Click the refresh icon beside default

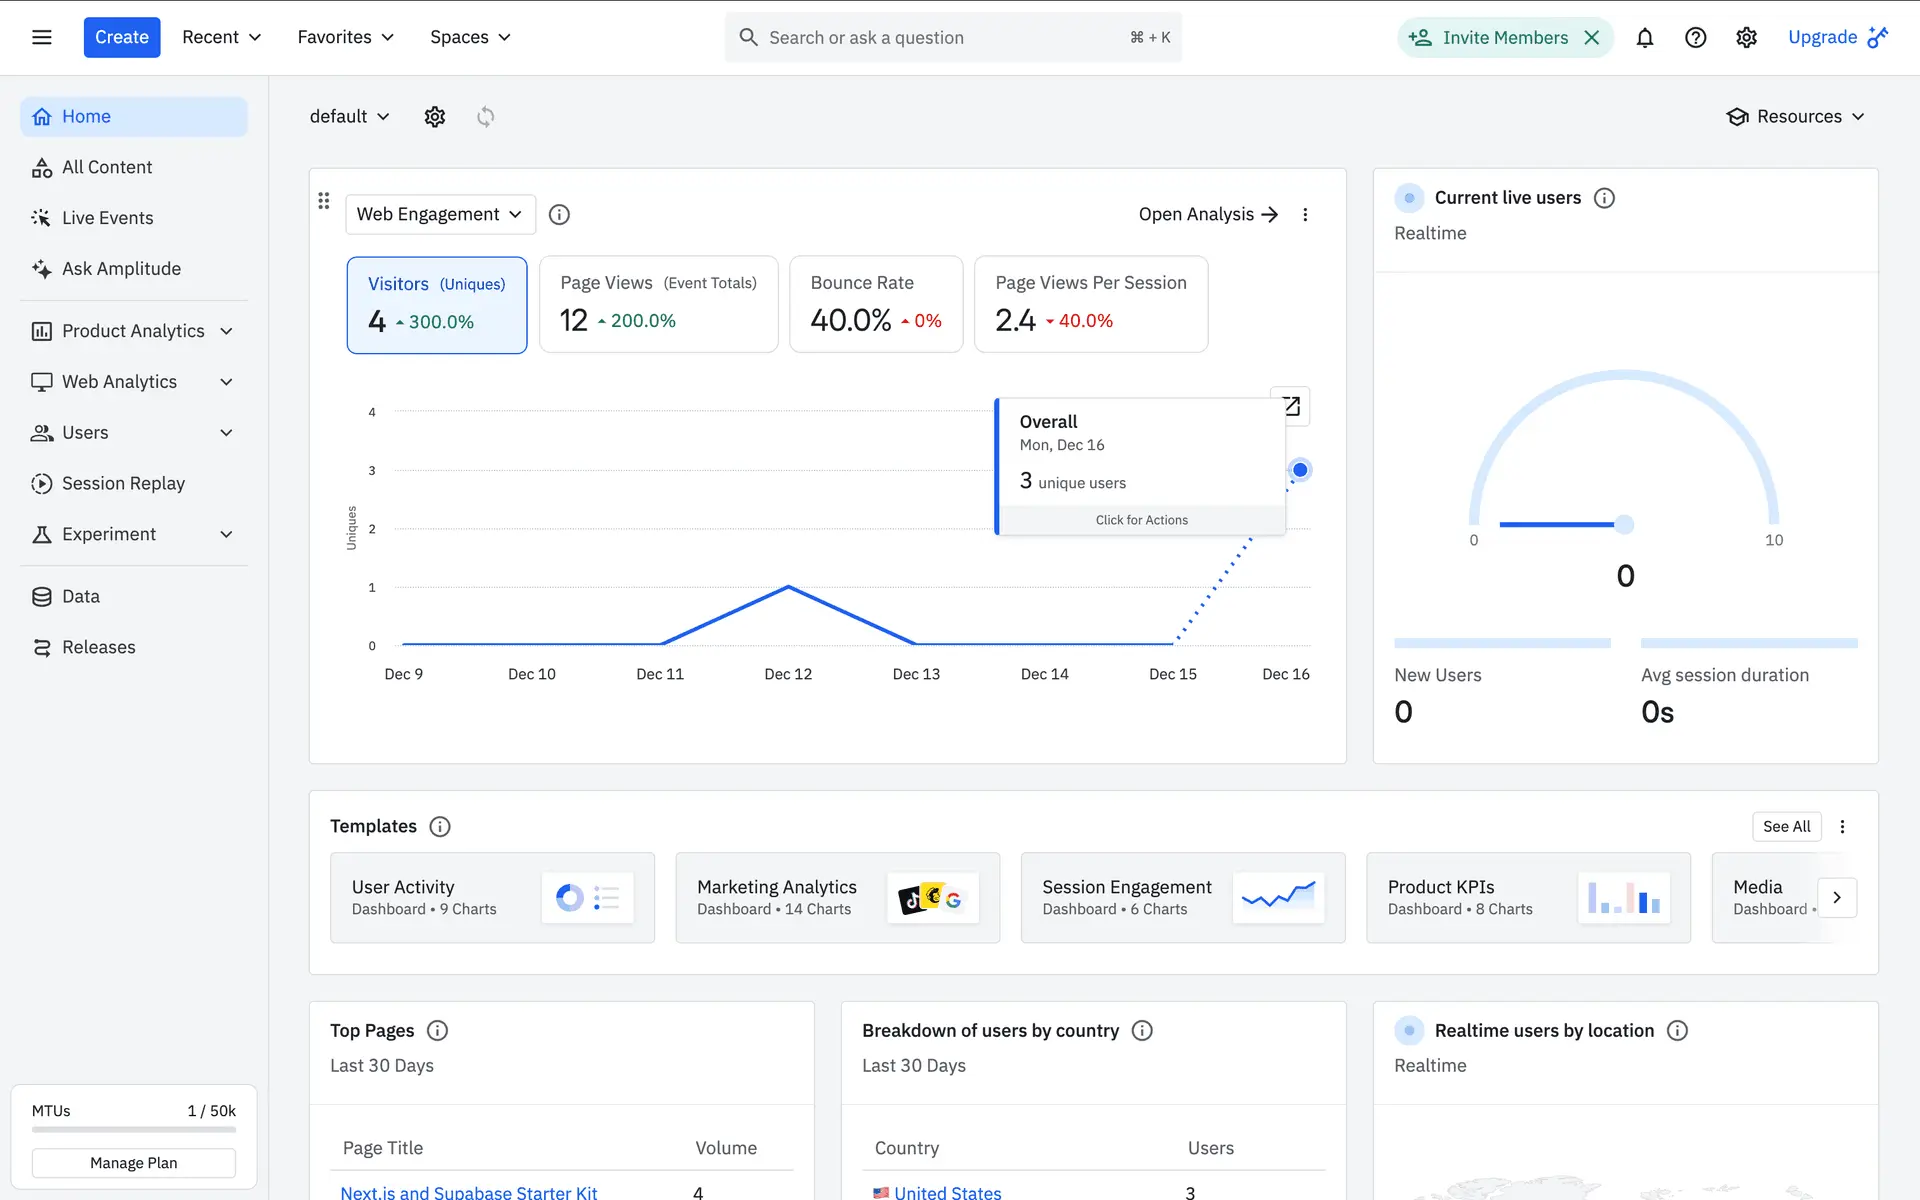[x=486, y=117]
